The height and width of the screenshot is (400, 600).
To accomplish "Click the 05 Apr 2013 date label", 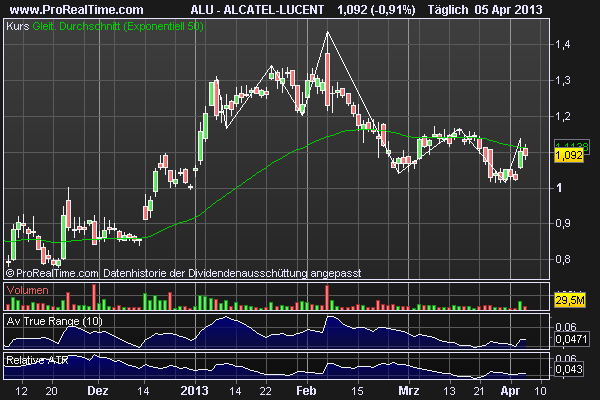I will pos(508,10).
